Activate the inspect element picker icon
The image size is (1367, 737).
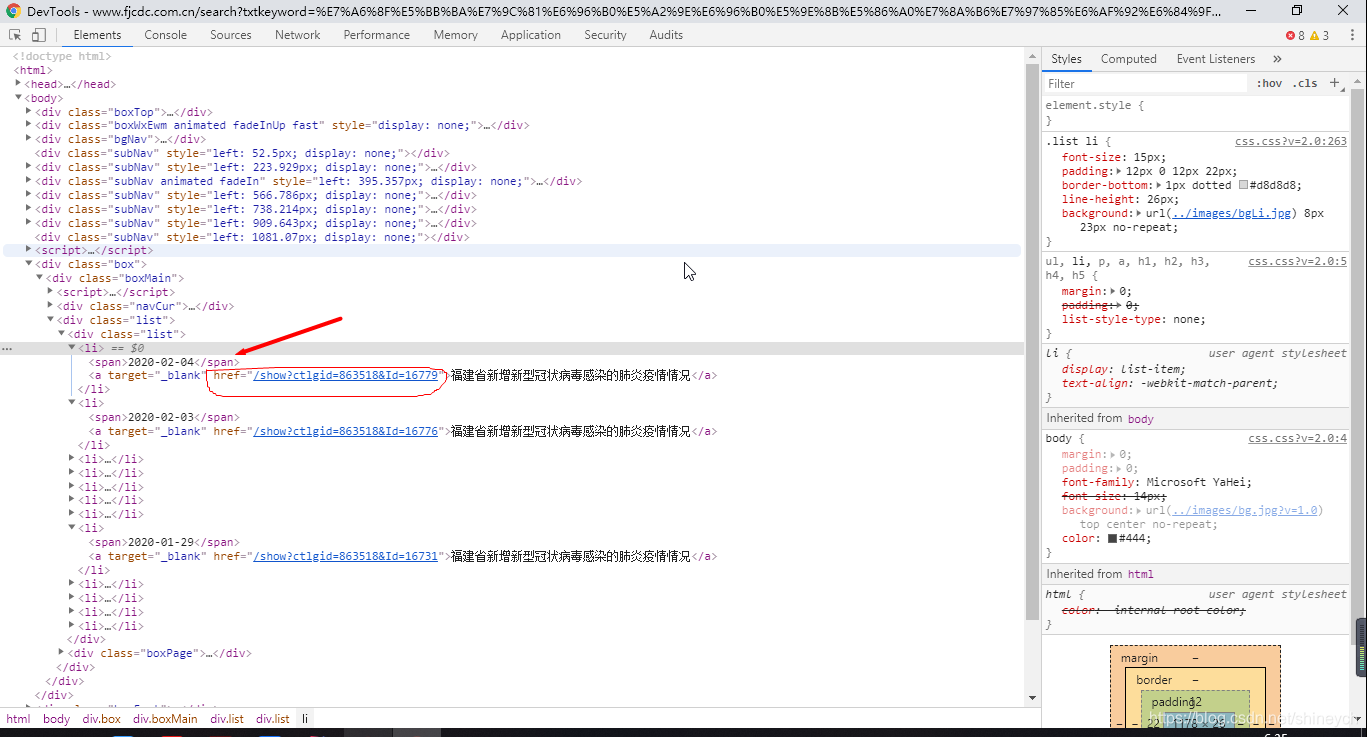[x=16, y=35]
